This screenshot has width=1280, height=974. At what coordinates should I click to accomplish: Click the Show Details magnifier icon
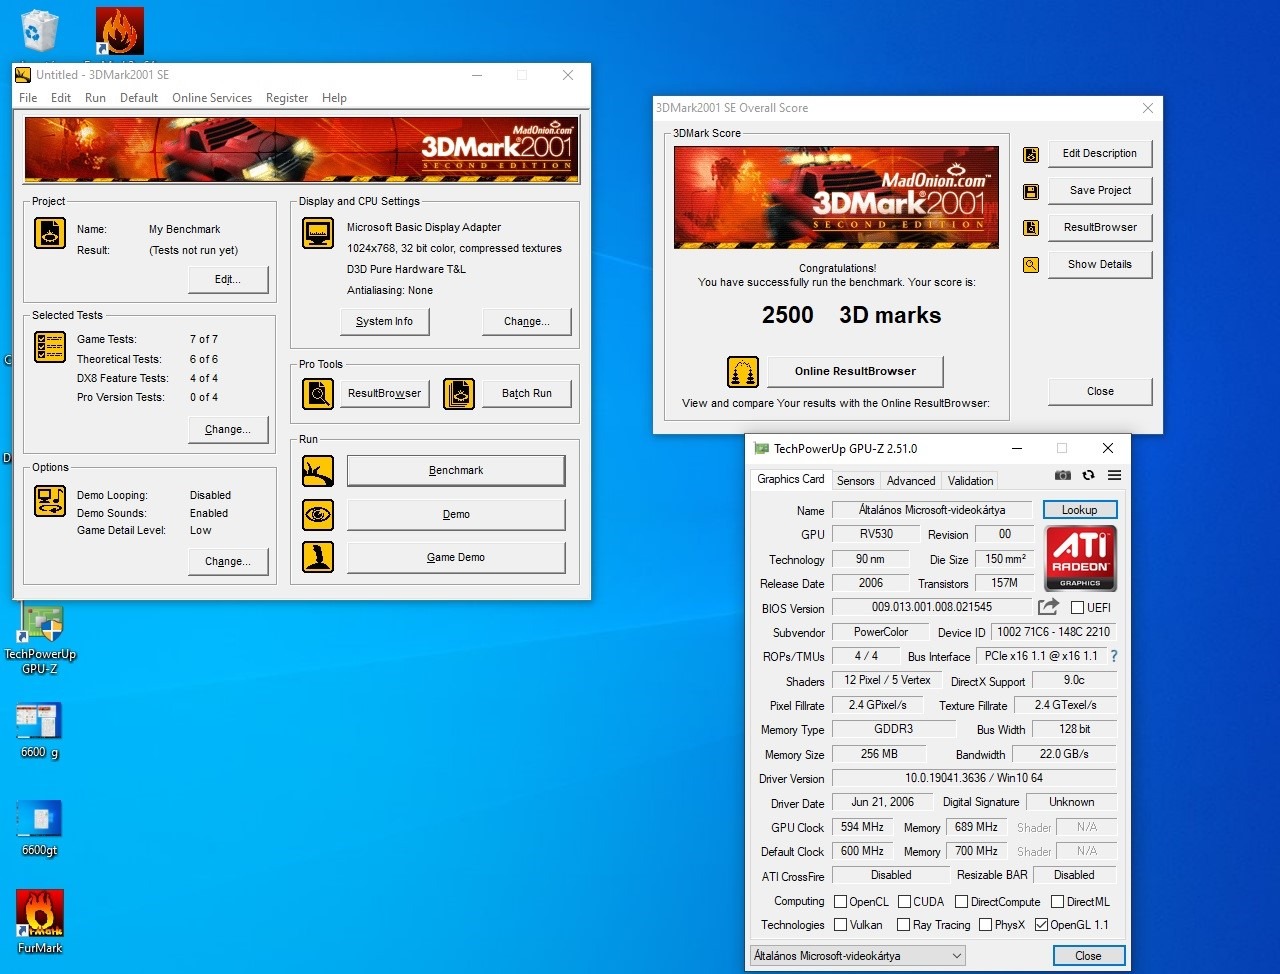(x=1031, y=265)
